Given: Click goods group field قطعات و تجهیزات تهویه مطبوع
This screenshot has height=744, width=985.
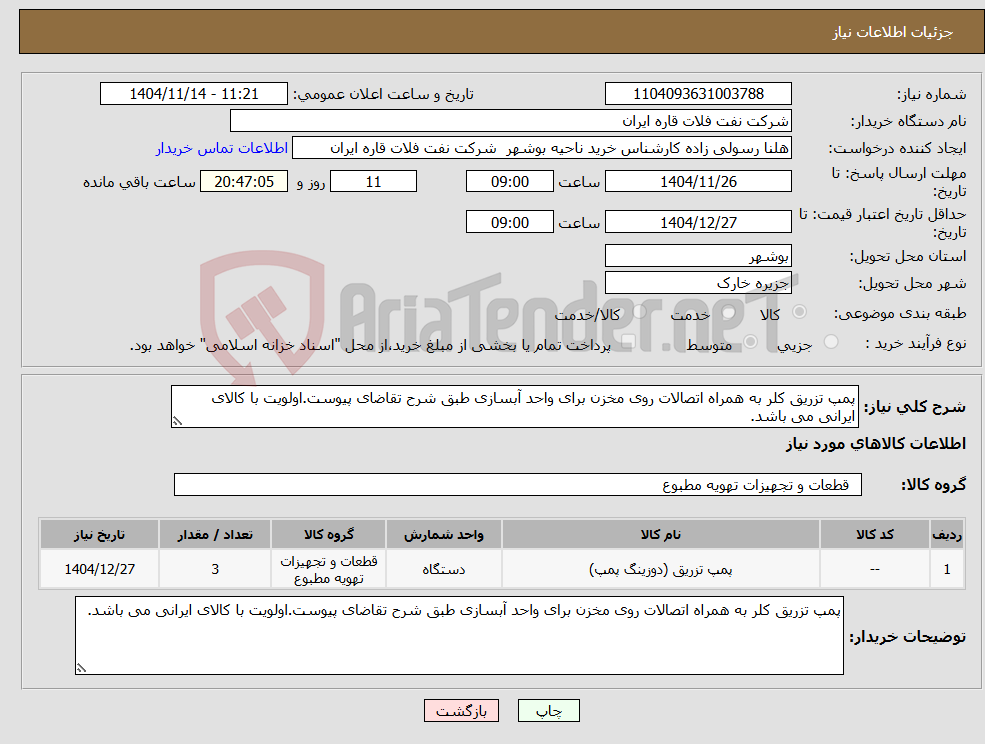Looking at the screenshot, I should point(518,484).
